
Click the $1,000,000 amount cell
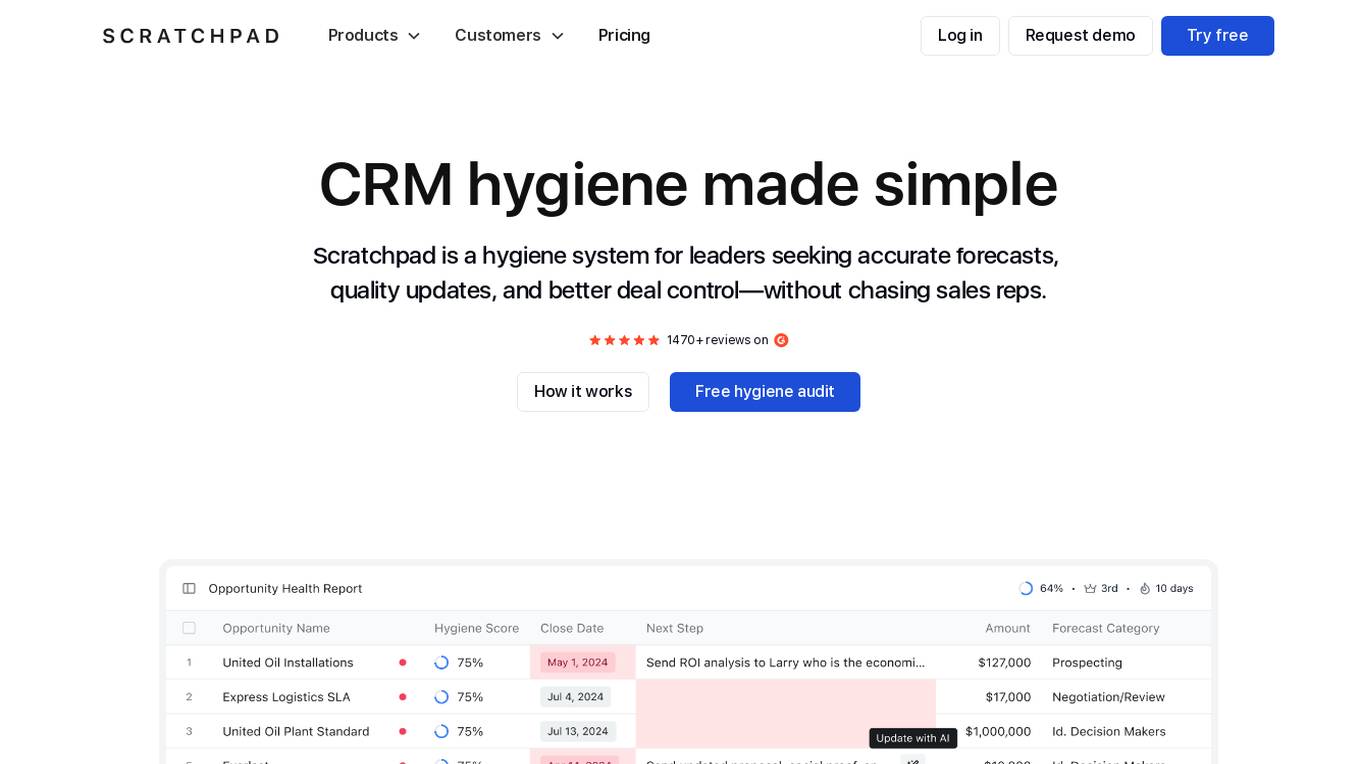pos(998,731)
